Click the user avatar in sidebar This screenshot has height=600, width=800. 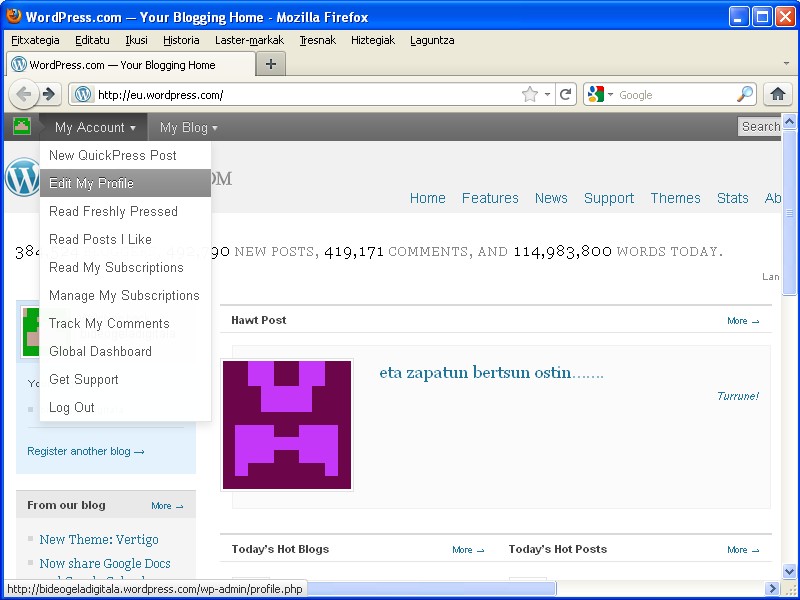(32, 332)
